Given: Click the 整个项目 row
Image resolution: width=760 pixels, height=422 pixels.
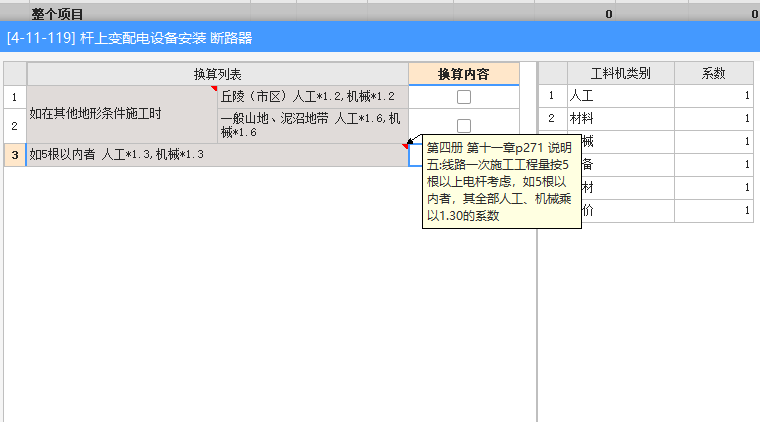Looking at the screenshot, I should tap(380, 14).
